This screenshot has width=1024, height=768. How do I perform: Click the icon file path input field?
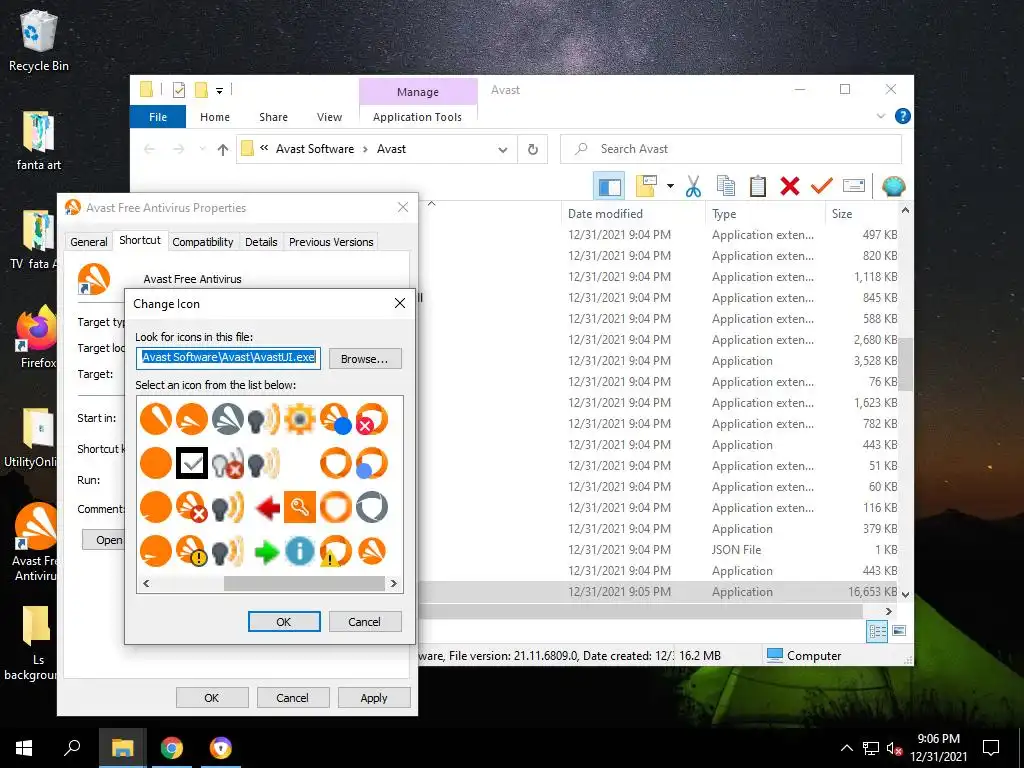click(229, 358)
